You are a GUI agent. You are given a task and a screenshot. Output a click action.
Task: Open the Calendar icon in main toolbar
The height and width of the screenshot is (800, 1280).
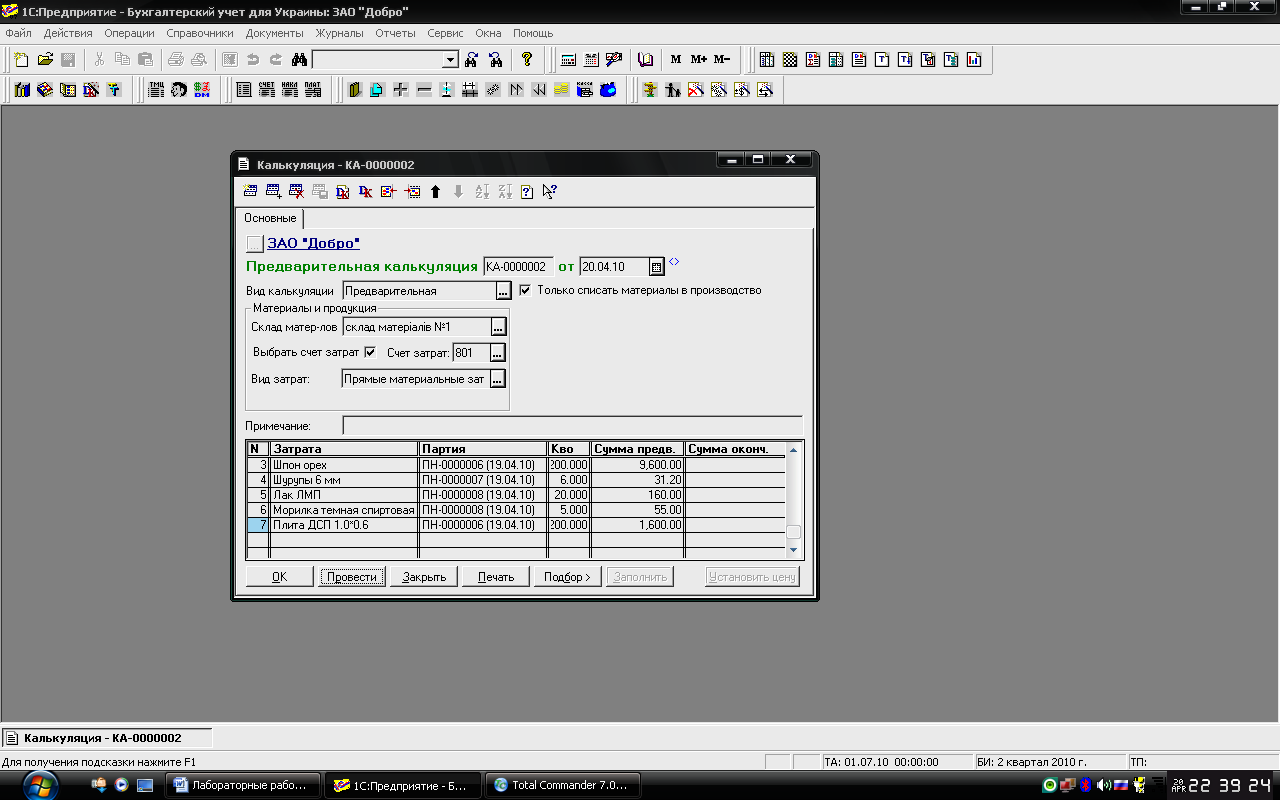(591, 60)
